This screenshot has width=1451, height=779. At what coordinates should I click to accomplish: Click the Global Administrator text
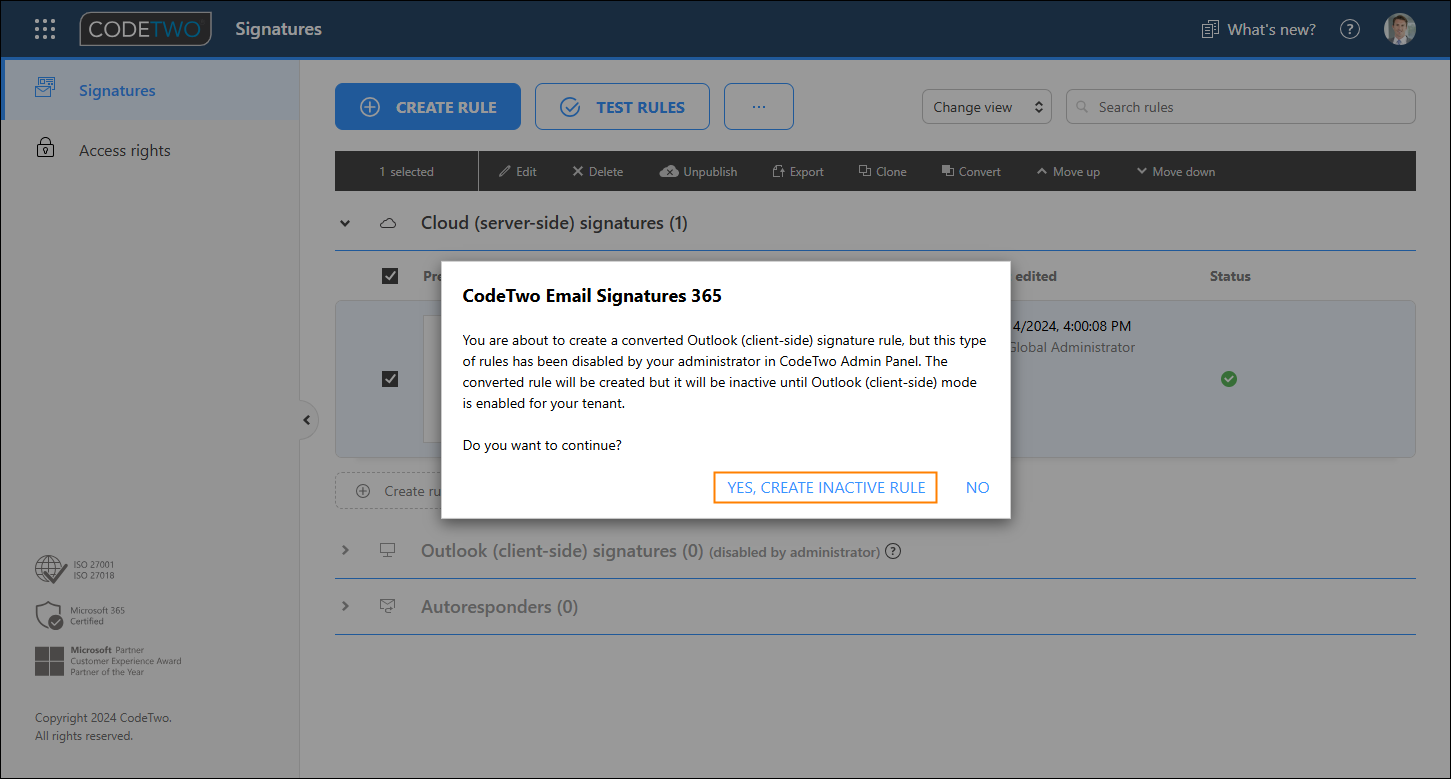point(1072,347)
